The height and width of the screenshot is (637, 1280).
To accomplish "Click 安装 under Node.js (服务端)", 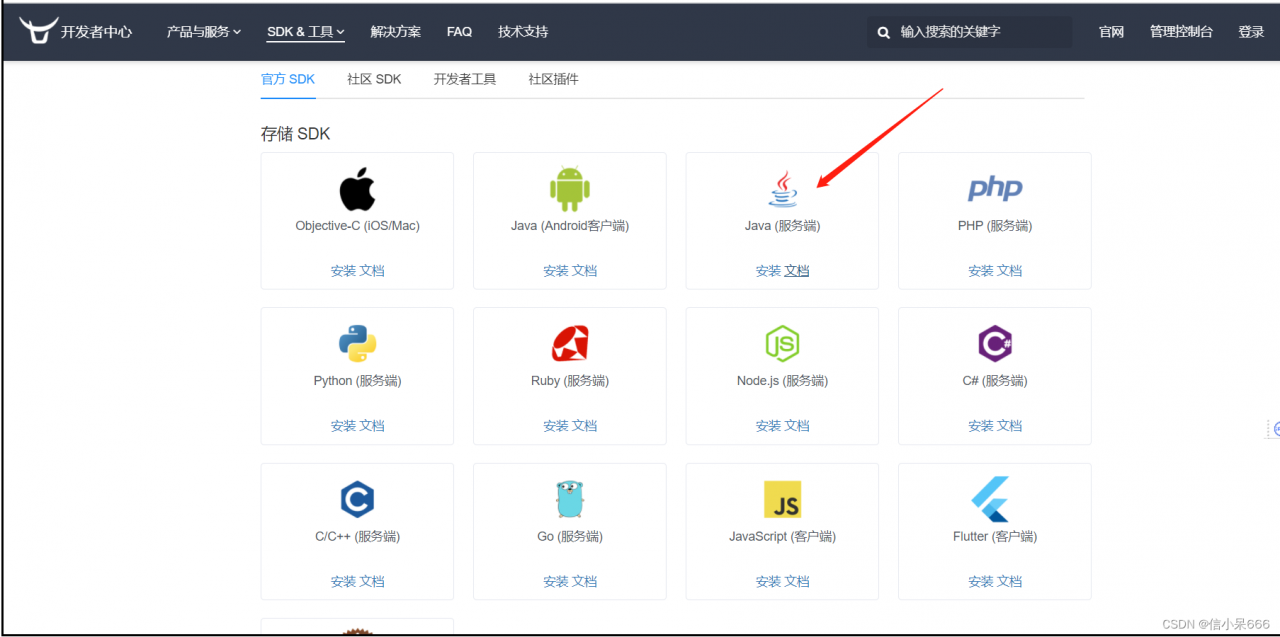I will click(768, 426).
